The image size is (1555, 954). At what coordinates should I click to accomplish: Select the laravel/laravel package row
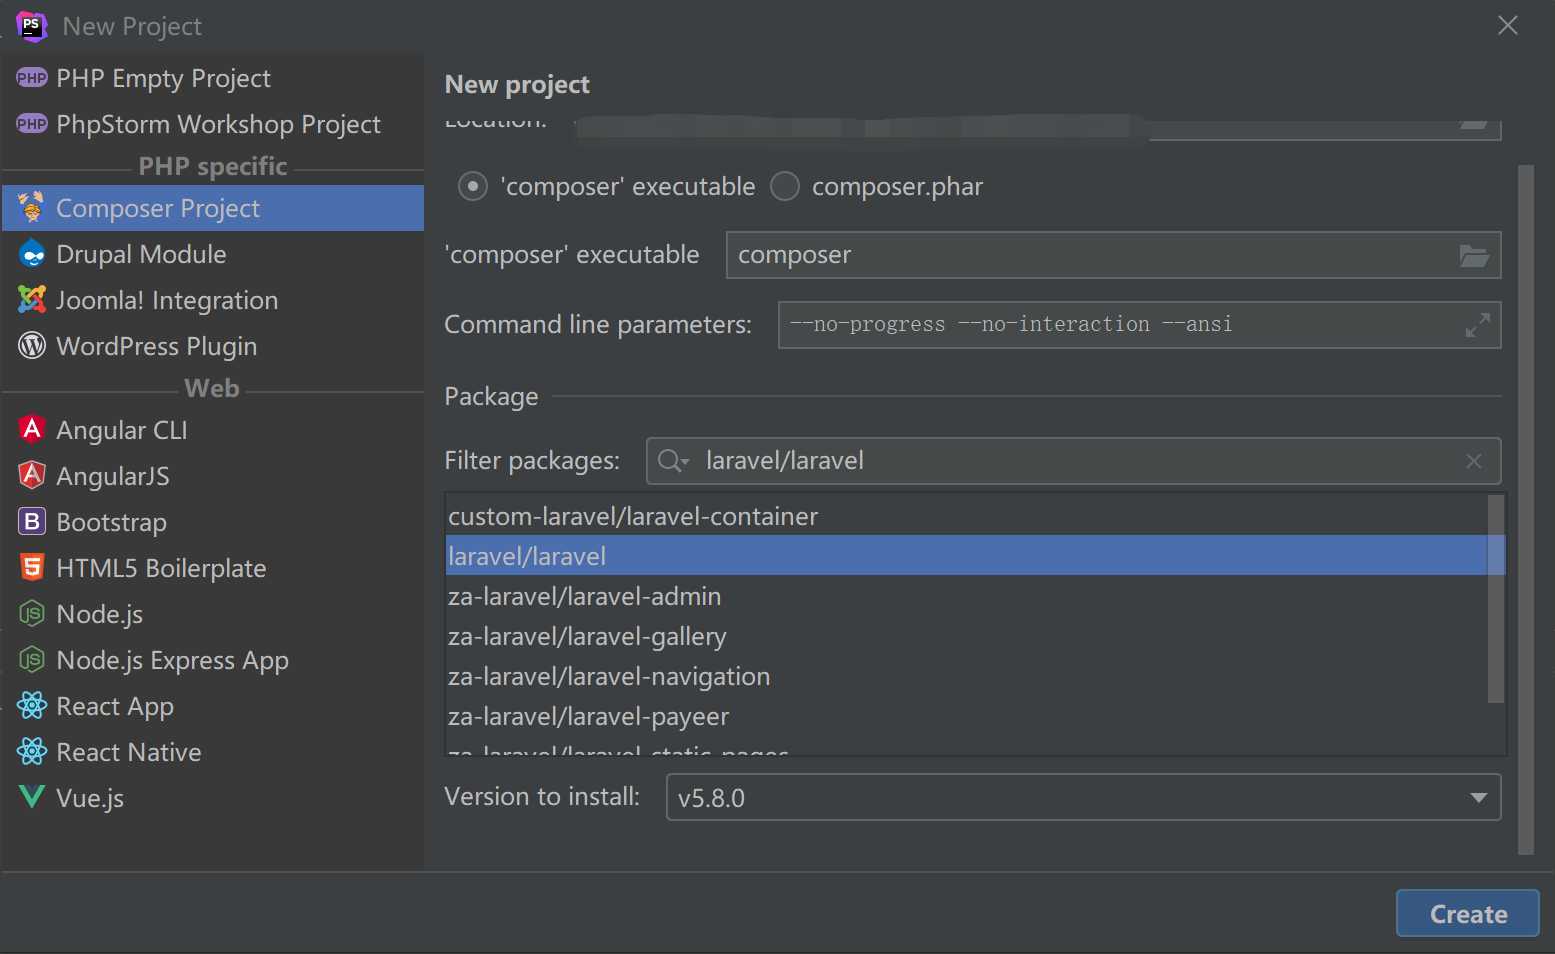click(966, 555)
